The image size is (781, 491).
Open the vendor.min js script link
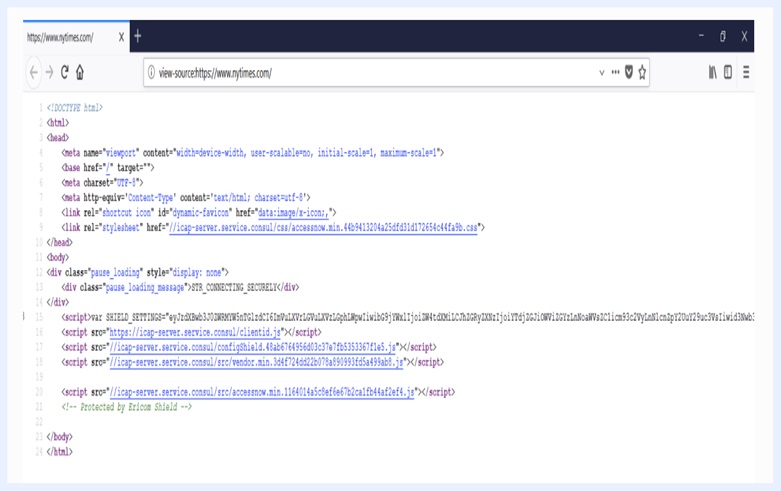click(x=257, y=362)
